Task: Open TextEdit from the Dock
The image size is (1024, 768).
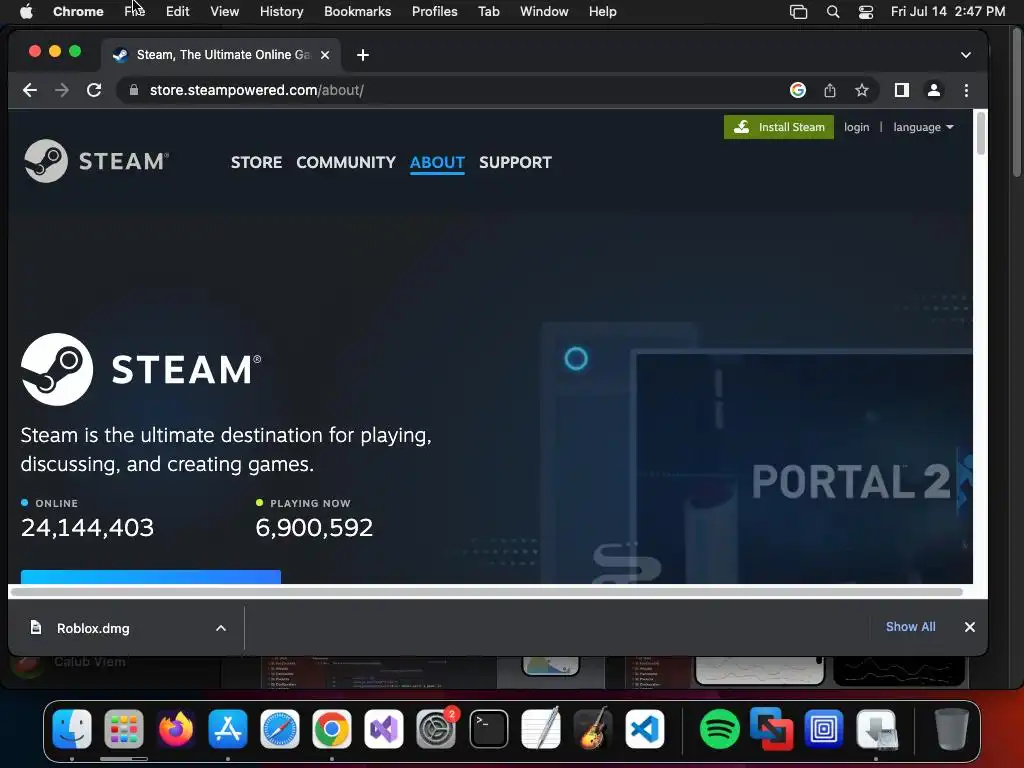Action: [x=541, y=729]
